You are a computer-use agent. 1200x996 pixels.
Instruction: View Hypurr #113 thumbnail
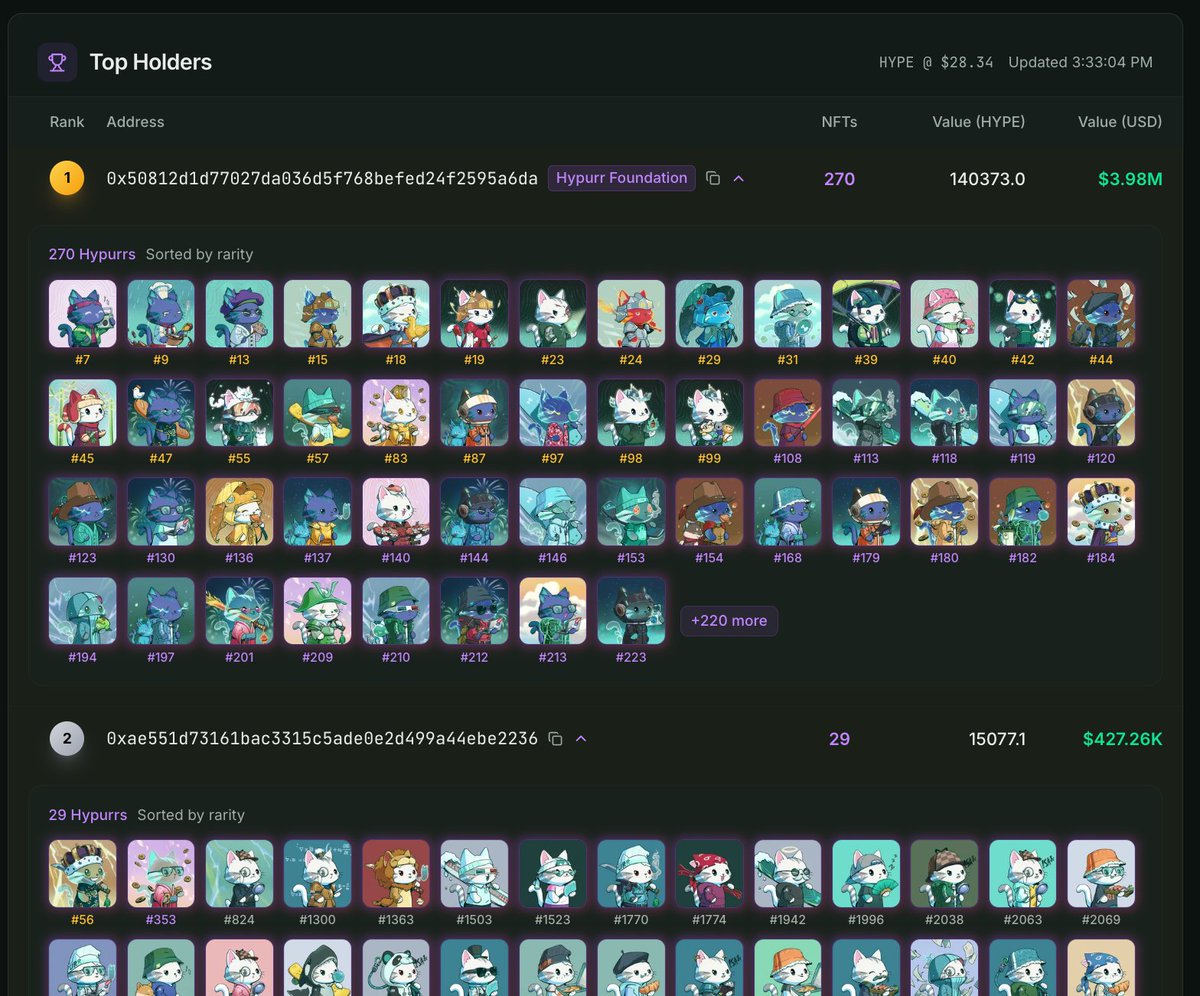coord(866,412)
